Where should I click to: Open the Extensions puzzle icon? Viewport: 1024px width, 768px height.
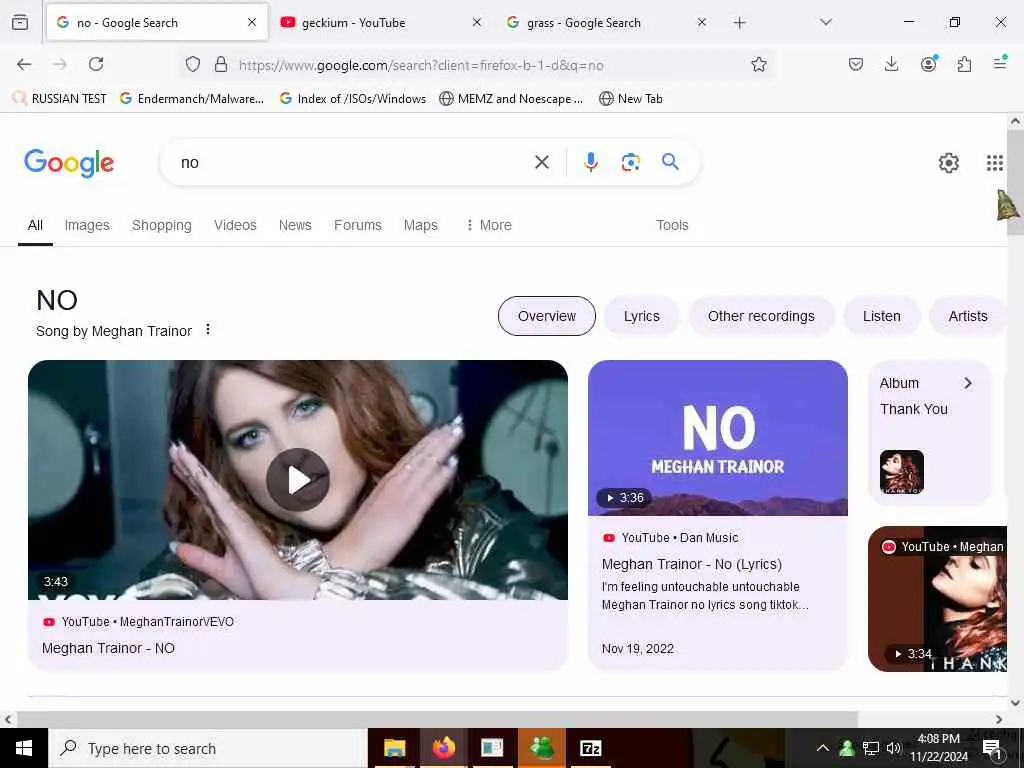[x=964, y=64]
